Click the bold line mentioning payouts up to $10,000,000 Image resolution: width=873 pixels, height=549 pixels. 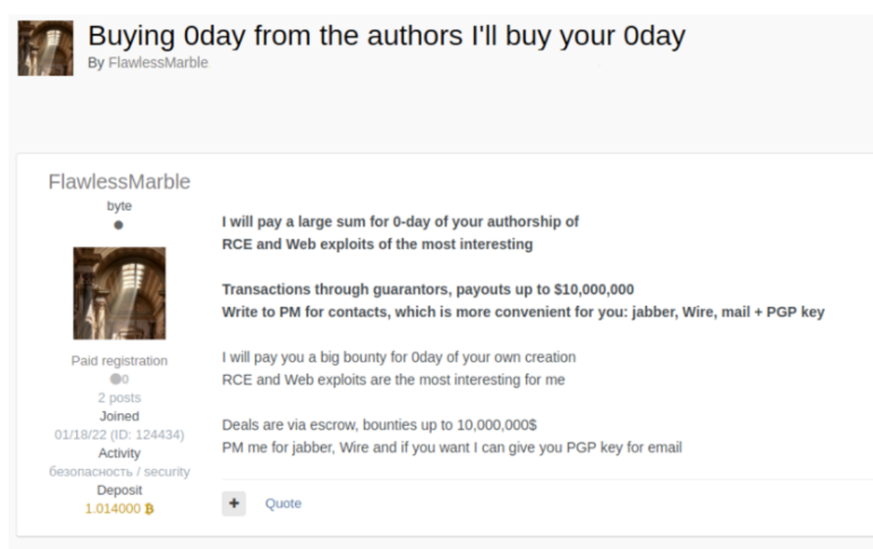click(427, 290)
